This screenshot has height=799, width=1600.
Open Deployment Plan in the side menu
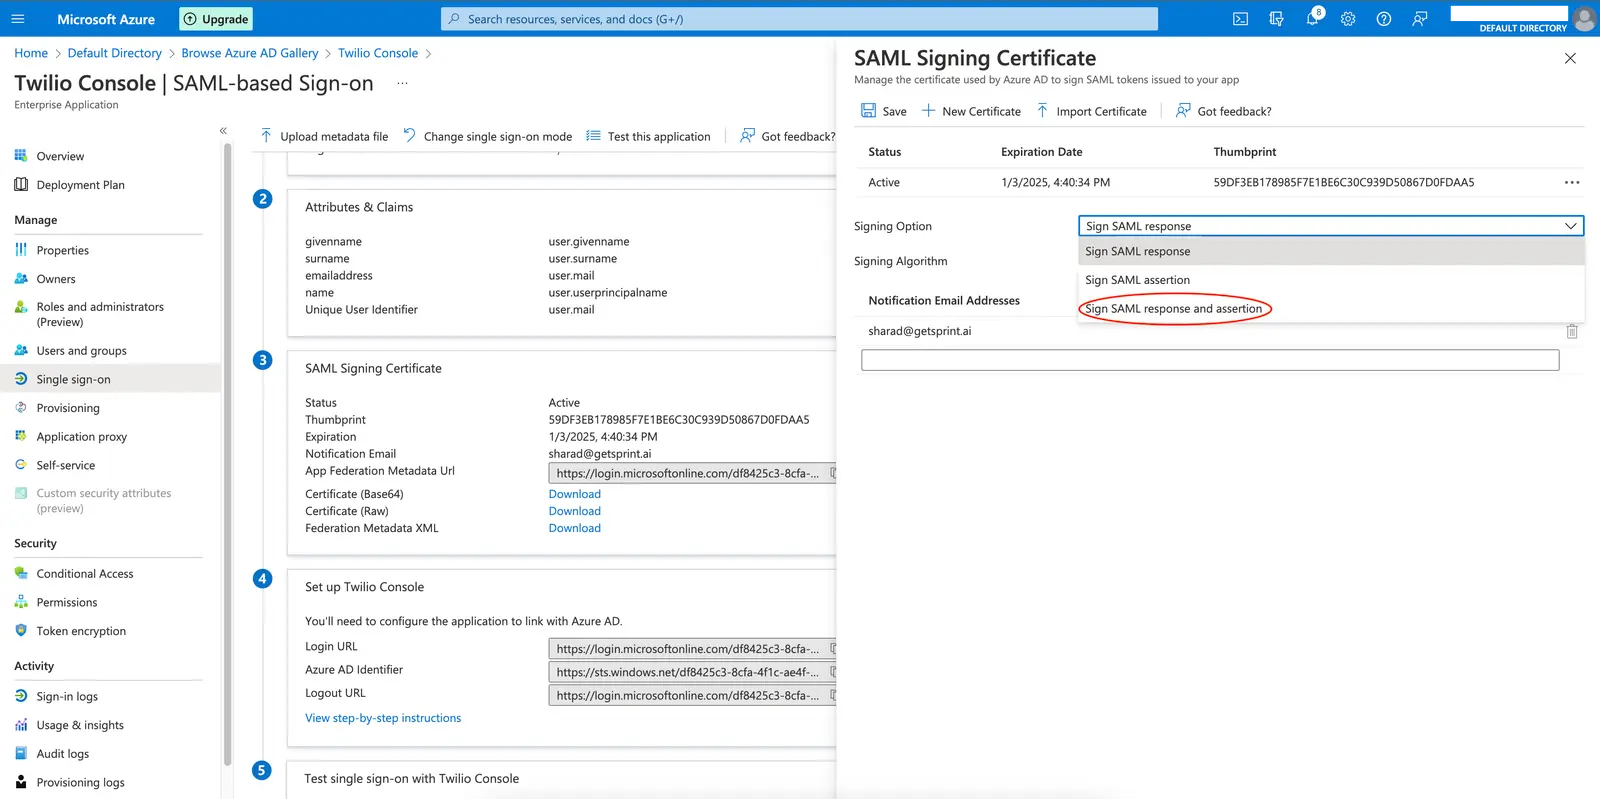point(80,185)
